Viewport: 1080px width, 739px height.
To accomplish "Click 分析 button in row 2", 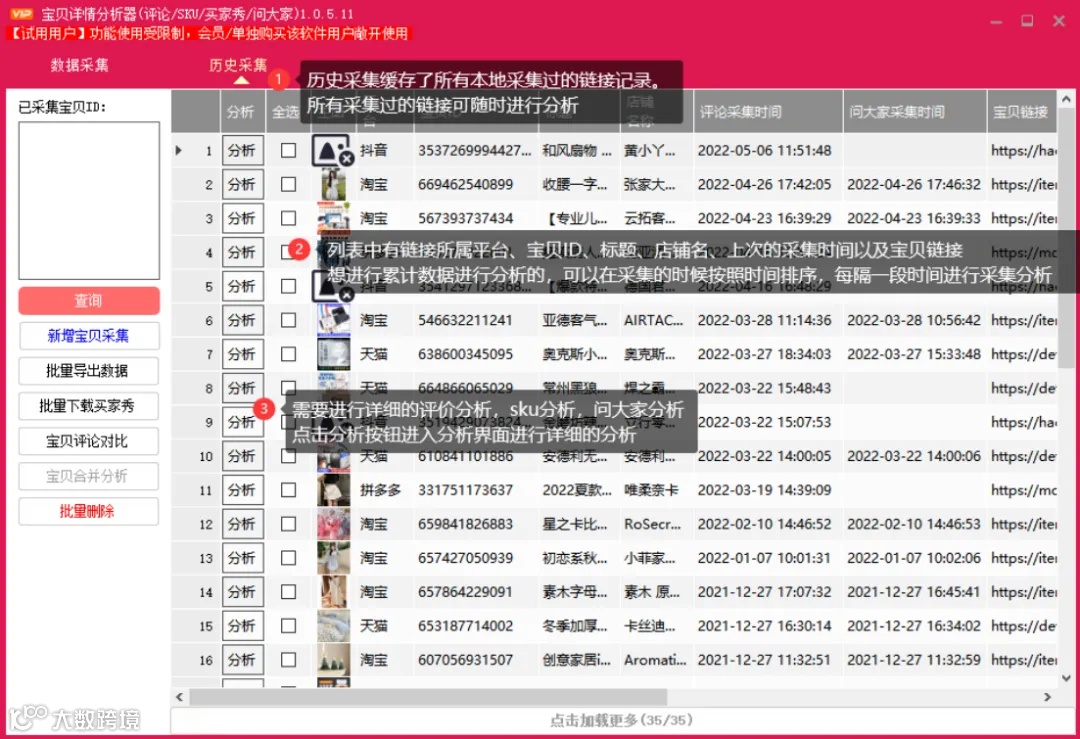I will pyautogui.click(x=242, y=185).
